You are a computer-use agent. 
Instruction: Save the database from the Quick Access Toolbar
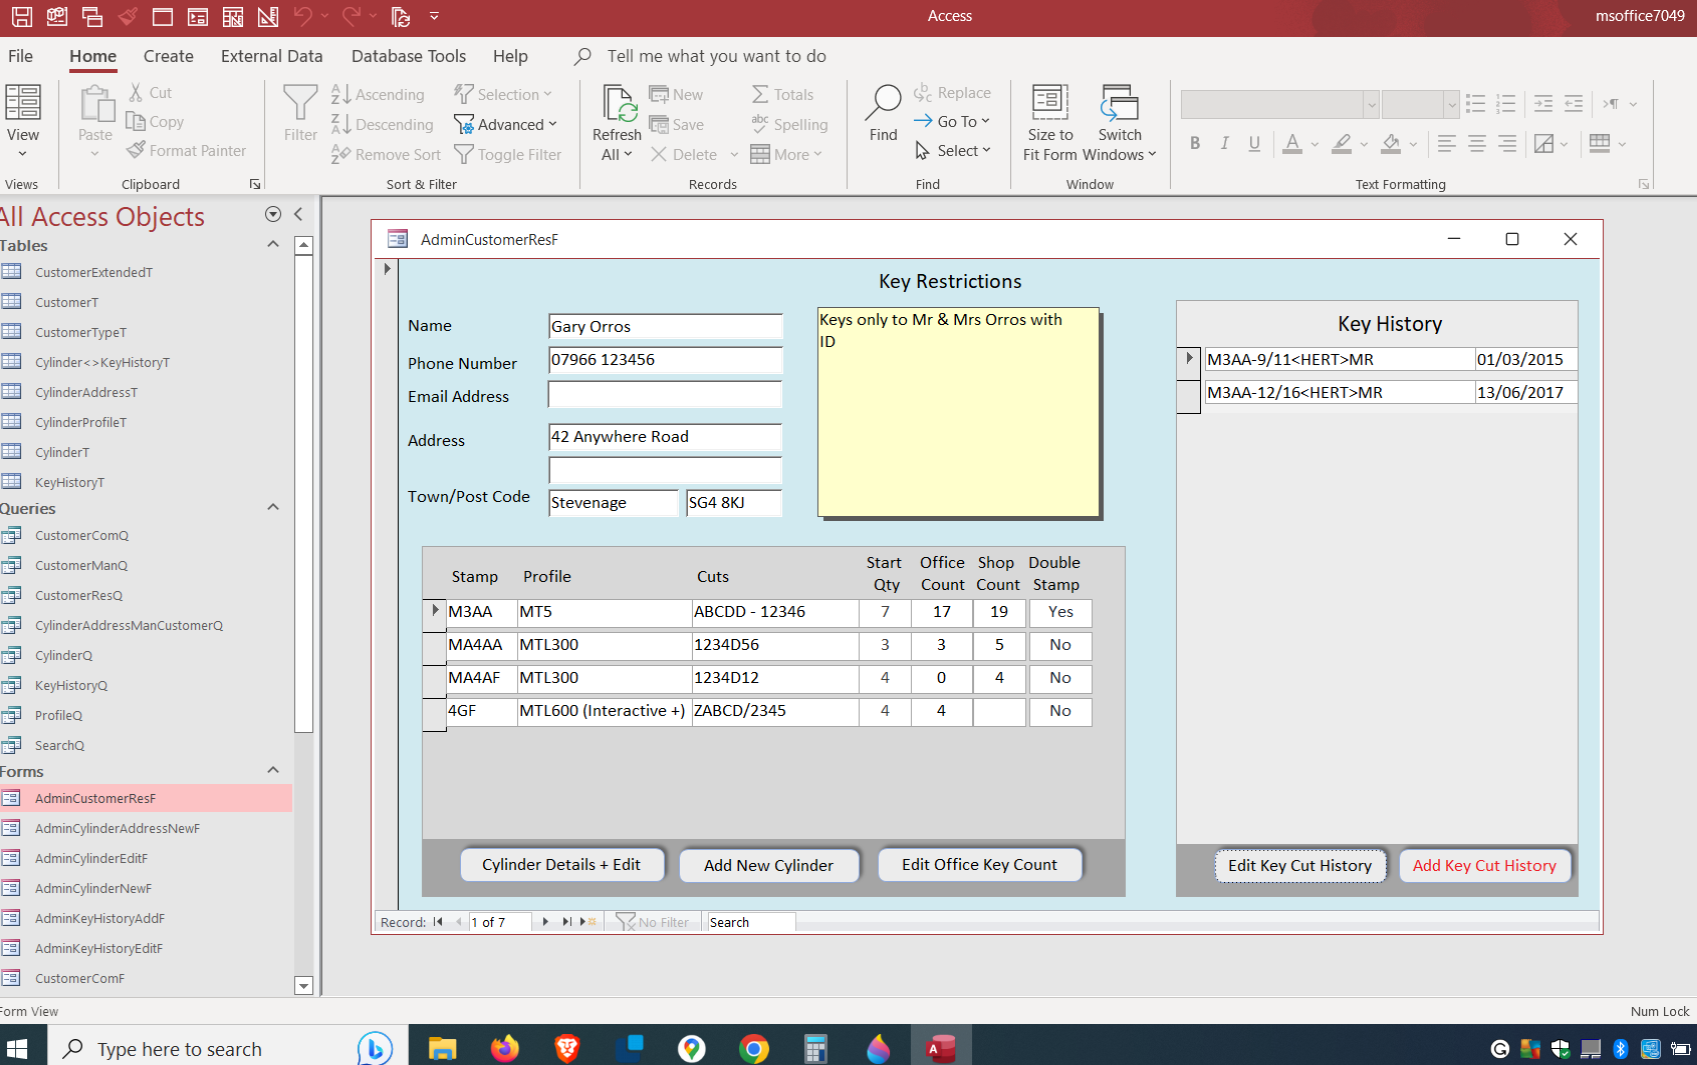(x=20, y=16)
